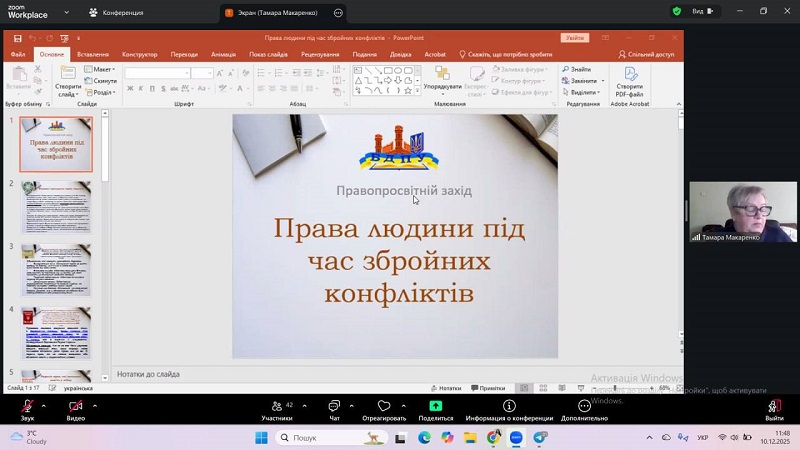
Task: Open the Анімація ribbon tab
Action: point(224,54)
